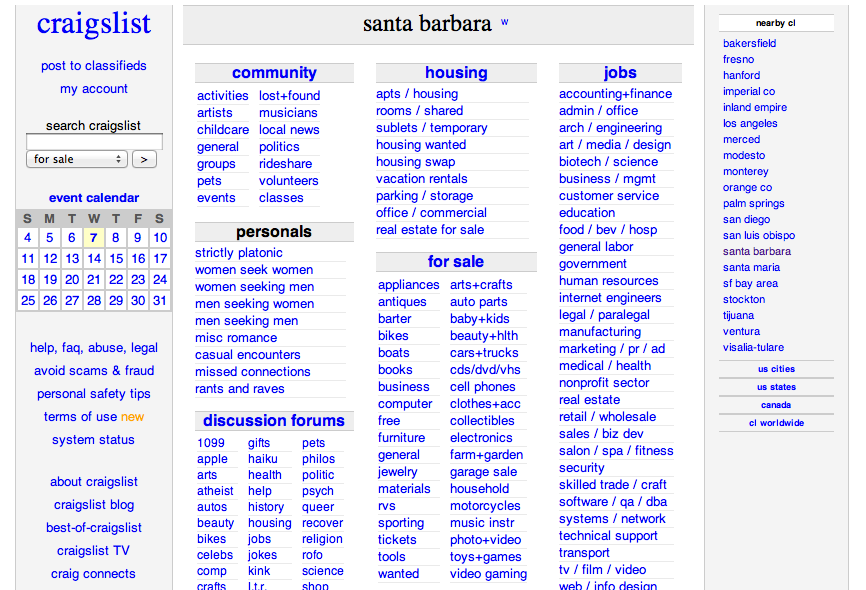Open 'activities' community link

click(223, 96)
